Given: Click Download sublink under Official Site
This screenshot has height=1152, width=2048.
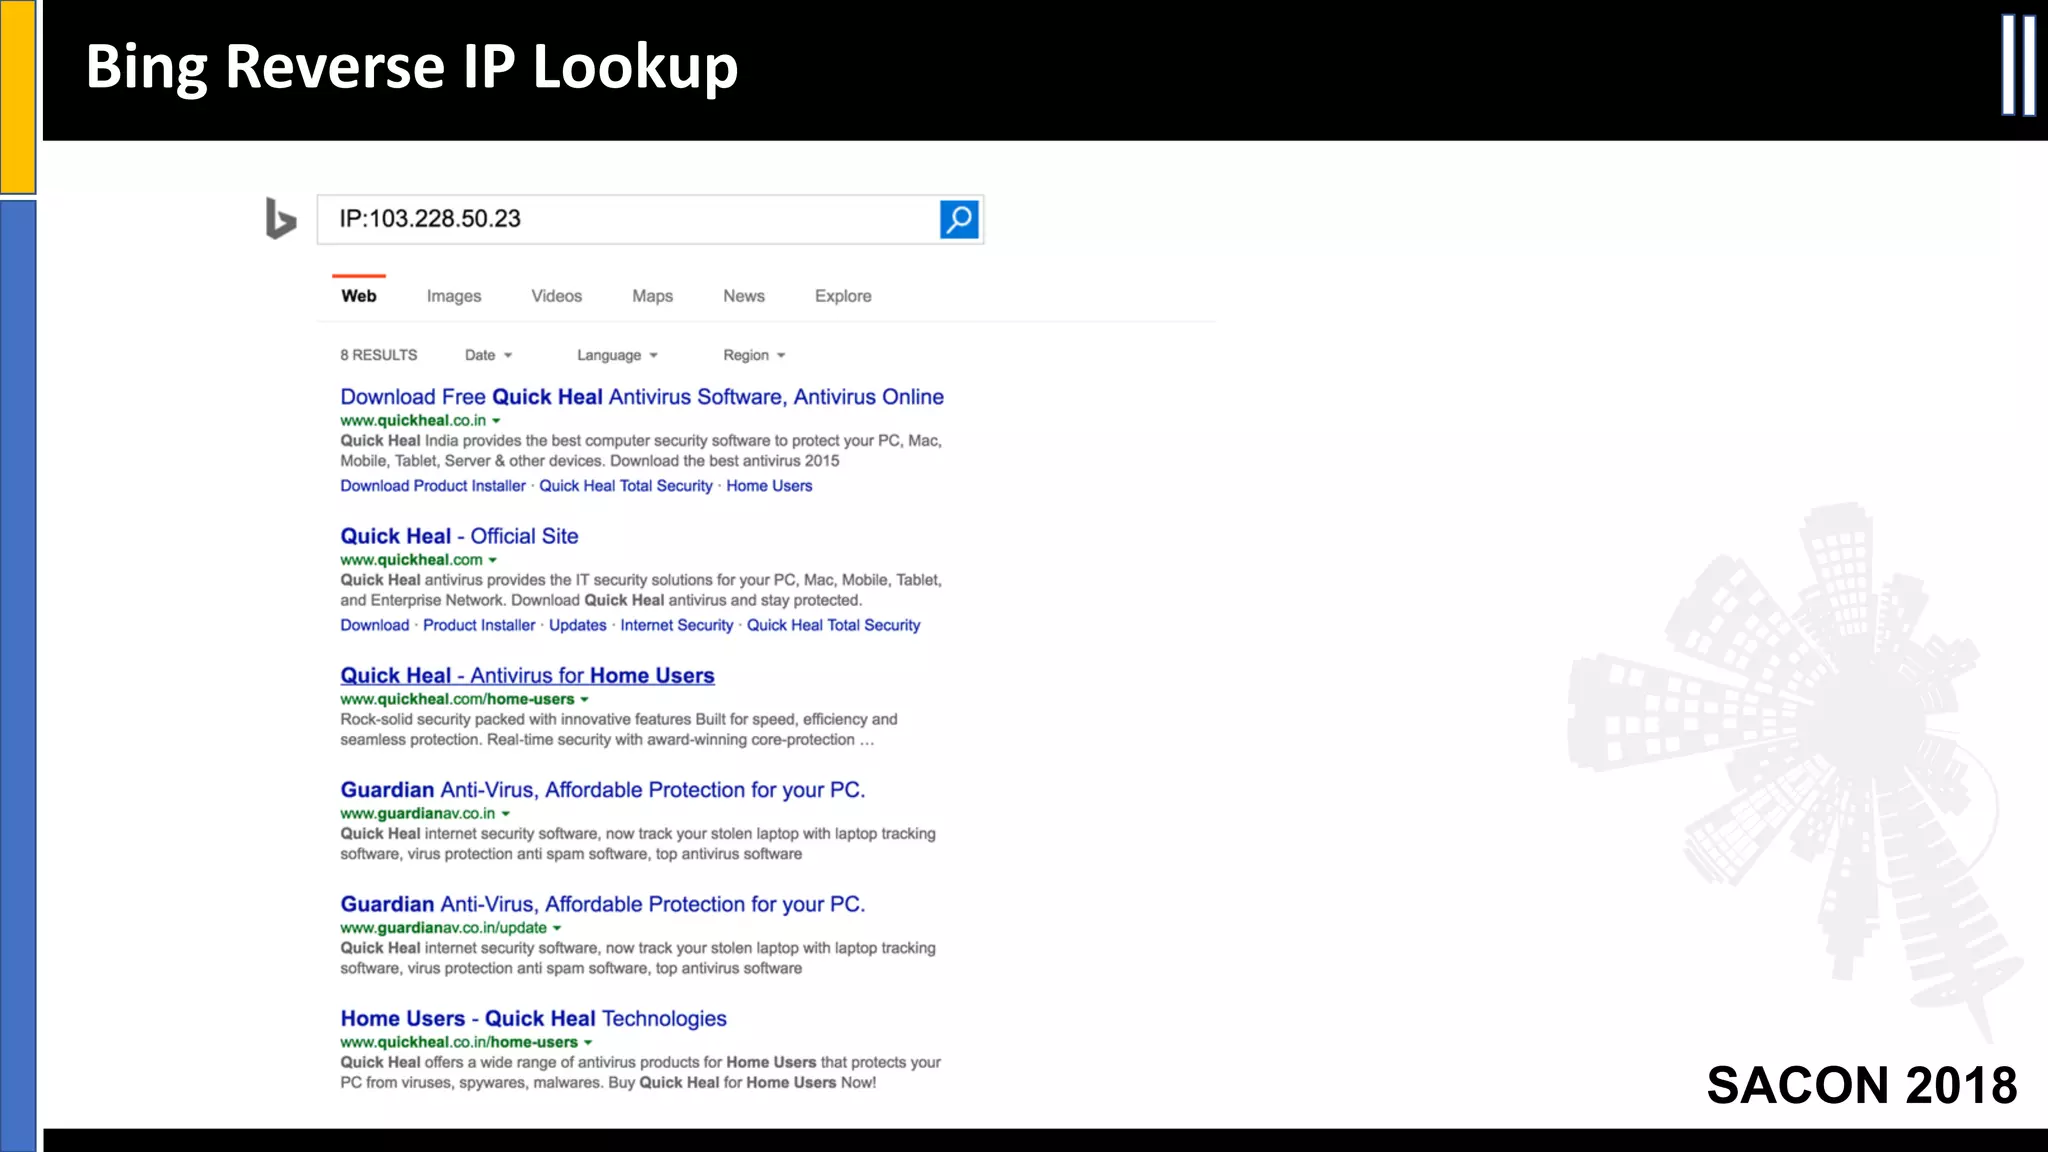Looking at the screenshot, I should [x=375, y=625].
